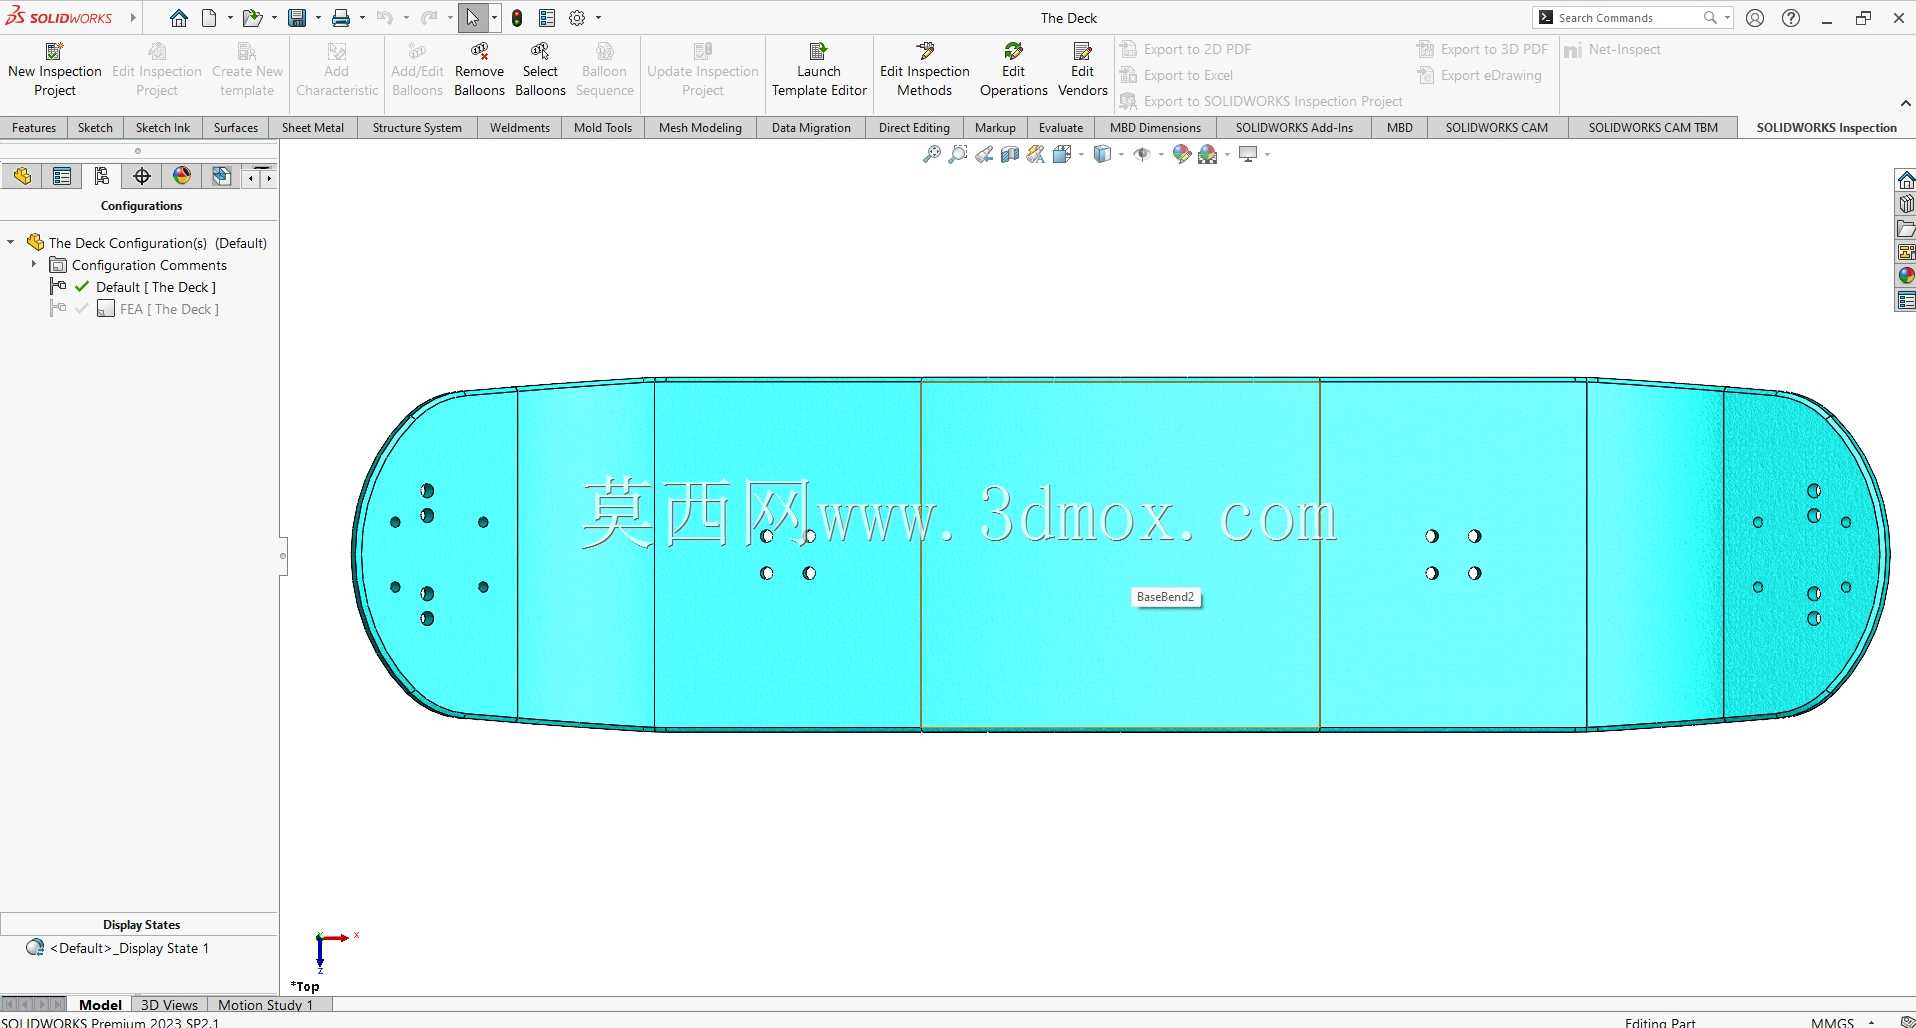Select FEA [ The Deck ] configuration

coord(169,309)
